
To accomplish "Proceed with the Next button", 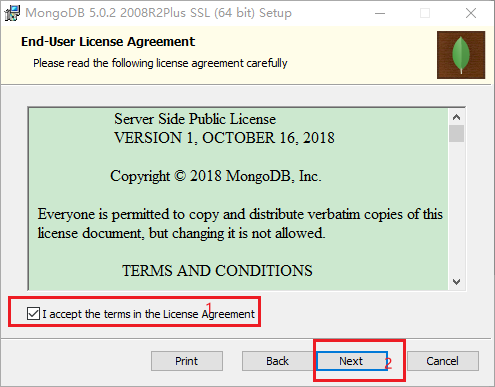I will 352,361.
